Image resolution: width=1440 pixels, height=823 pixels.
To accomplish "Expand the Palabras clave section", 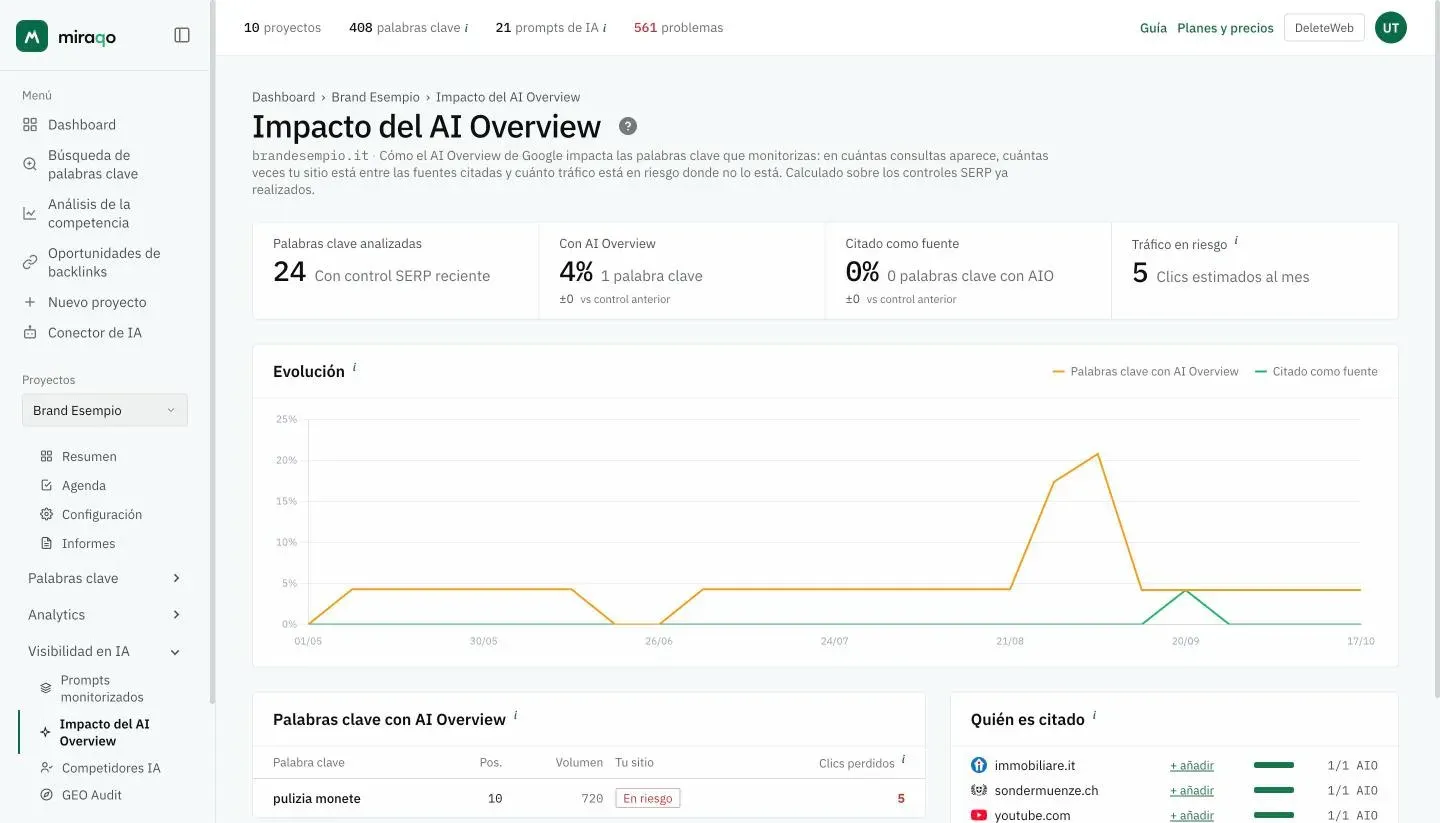I will 105,578.
